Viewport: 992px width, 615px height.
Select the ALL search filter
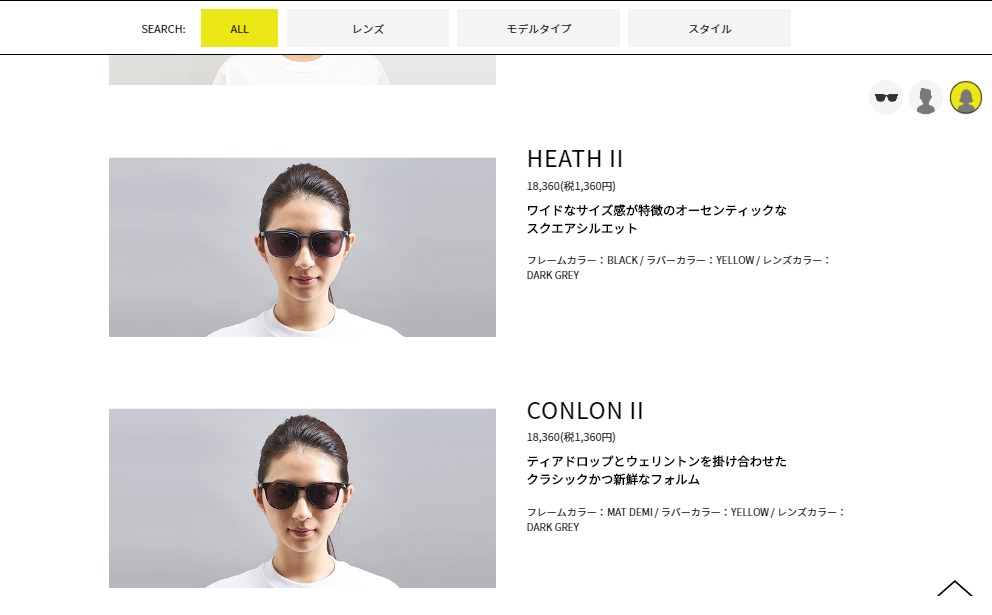pyautogui.click(x=239, y=28)
